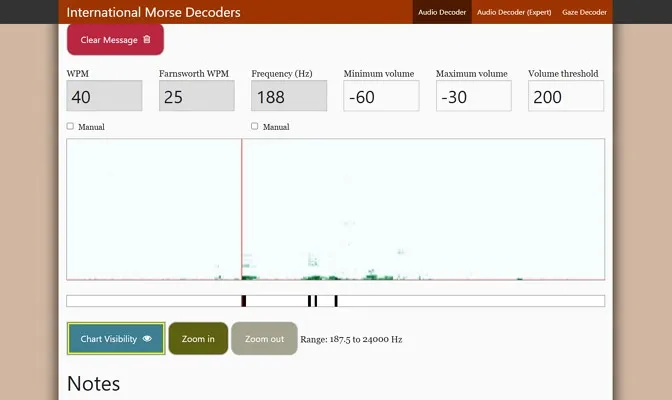Focus the WPM field showing 40
This screenshot has width=672, height=400.
104,96
